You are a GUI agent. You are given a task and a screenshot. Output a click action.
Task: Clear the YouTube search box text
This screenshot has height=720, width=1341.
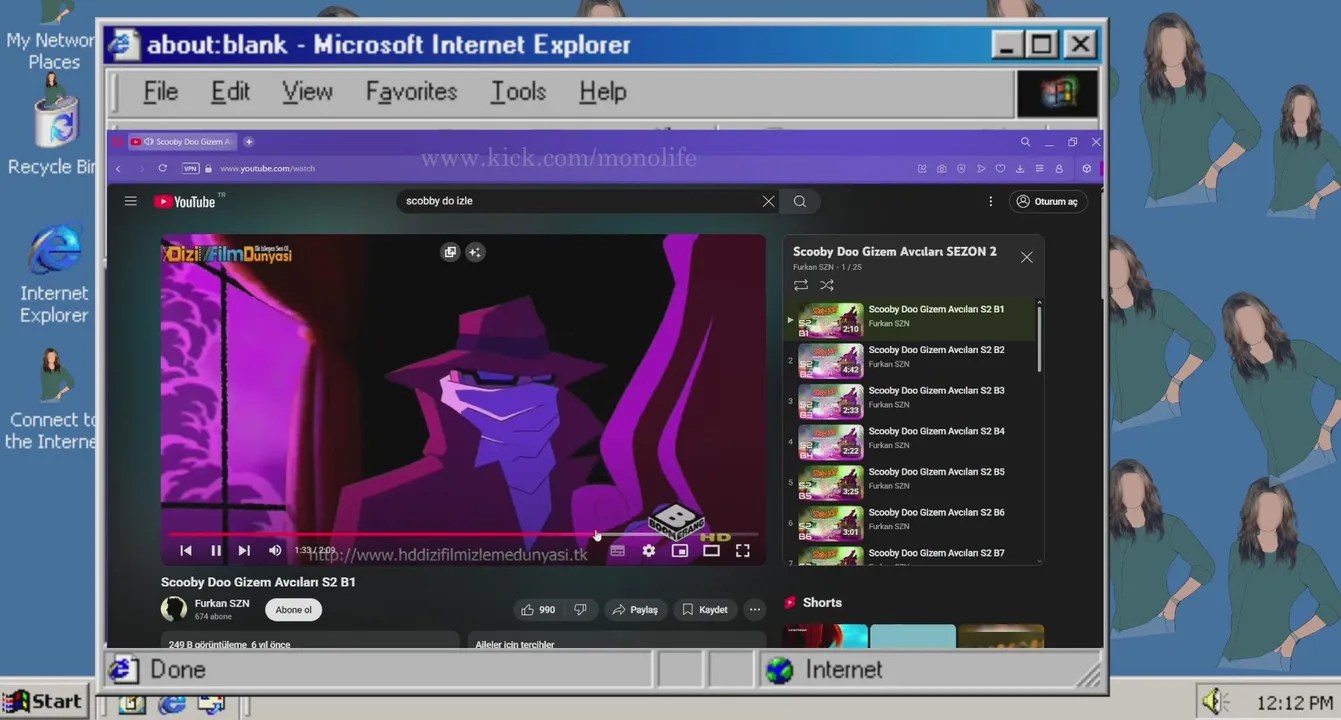click(768, 201)
